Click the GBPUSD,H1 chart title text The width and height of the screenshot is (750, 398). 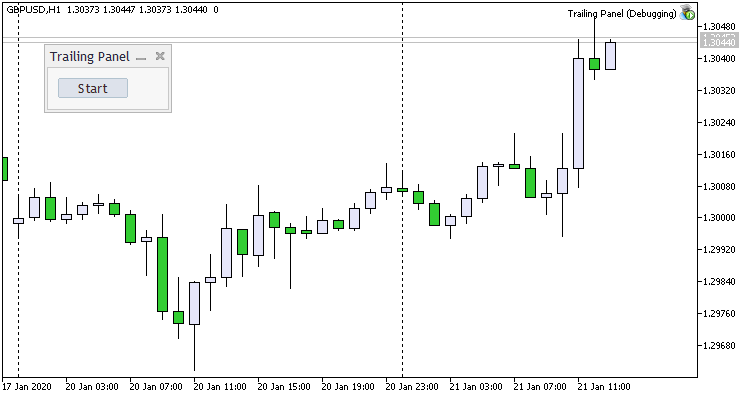coord(33,10)
